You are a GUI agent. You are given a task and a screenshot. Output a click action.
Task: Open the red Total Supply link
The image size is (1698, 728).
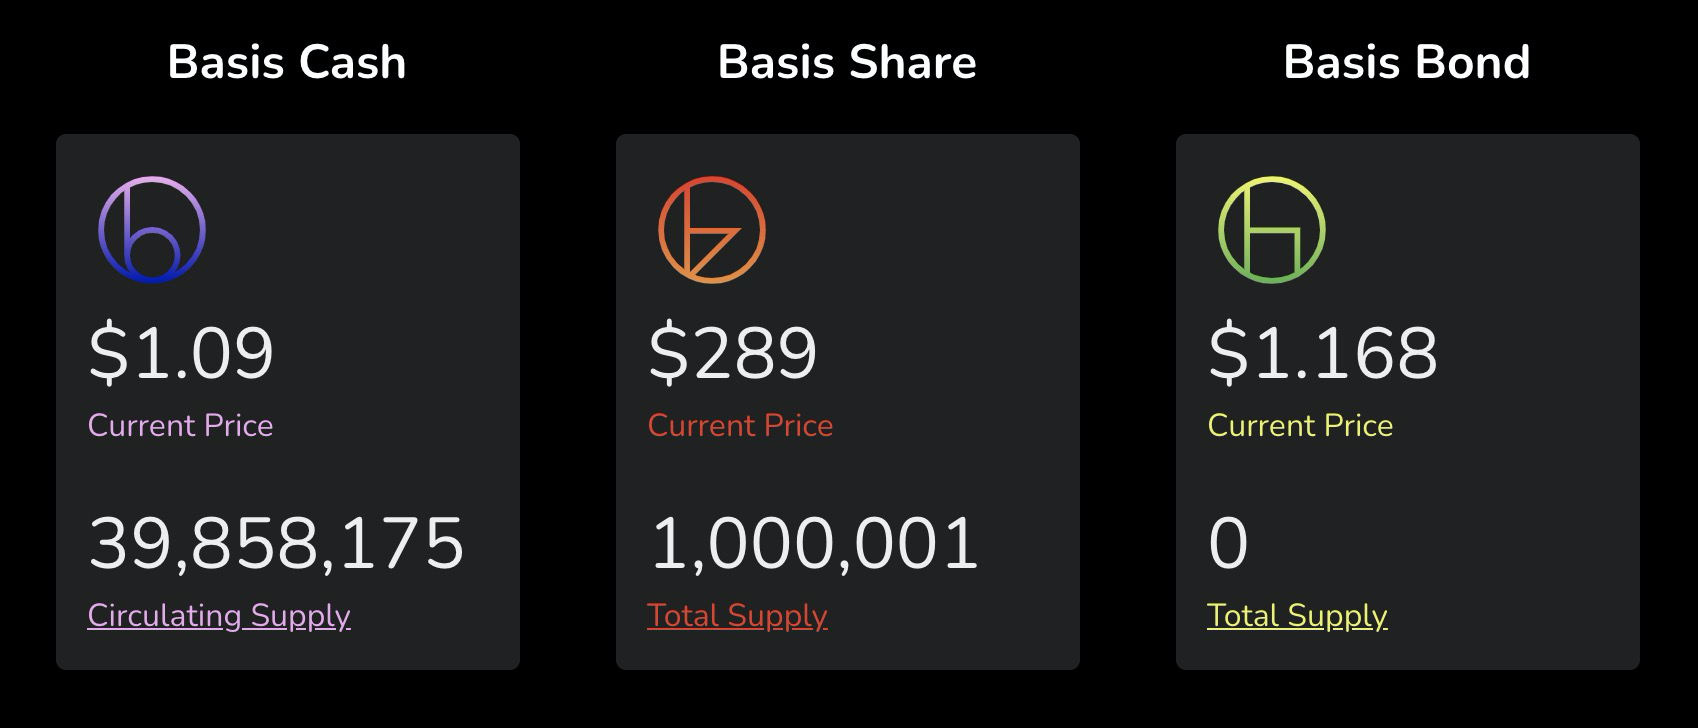737,615
